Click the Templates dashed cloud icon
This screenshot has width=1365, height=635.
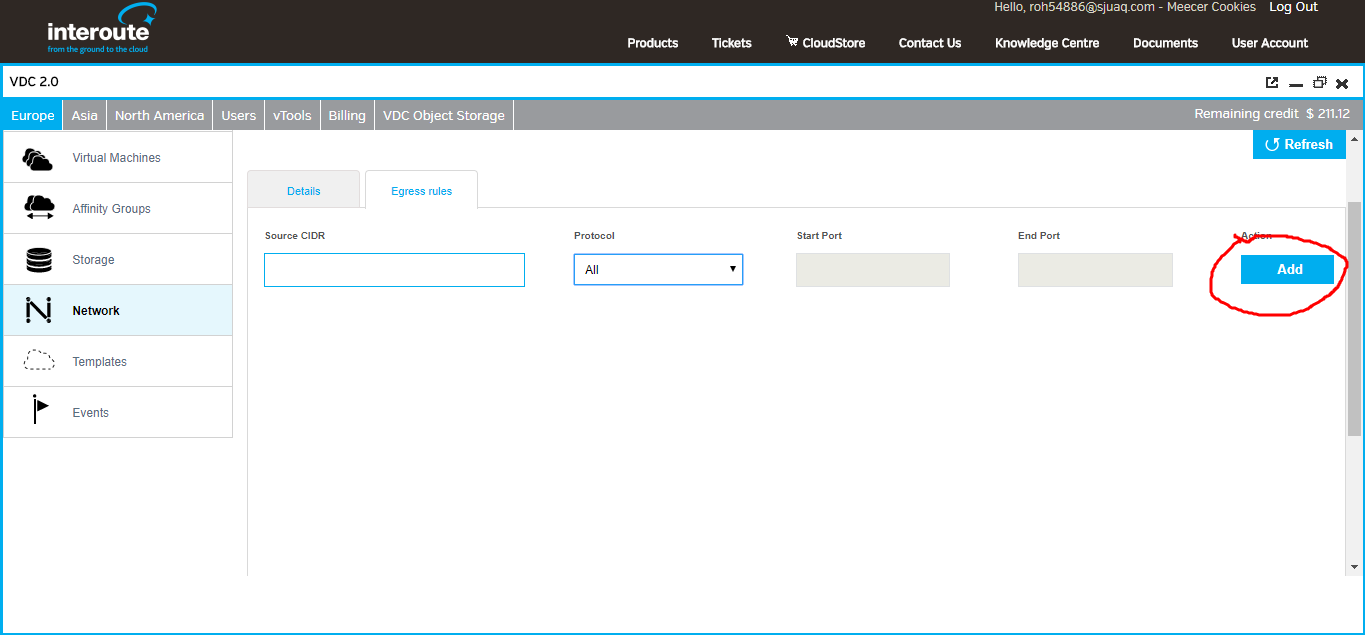coord(39,361)
